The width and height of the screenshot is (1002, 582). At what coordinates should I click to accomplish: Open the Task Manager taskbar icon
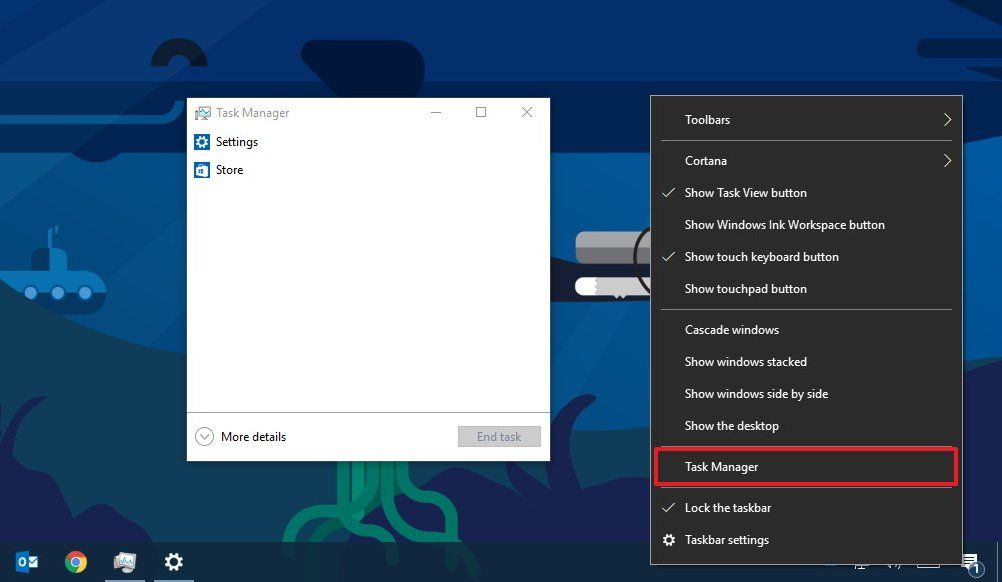[124, 561]
